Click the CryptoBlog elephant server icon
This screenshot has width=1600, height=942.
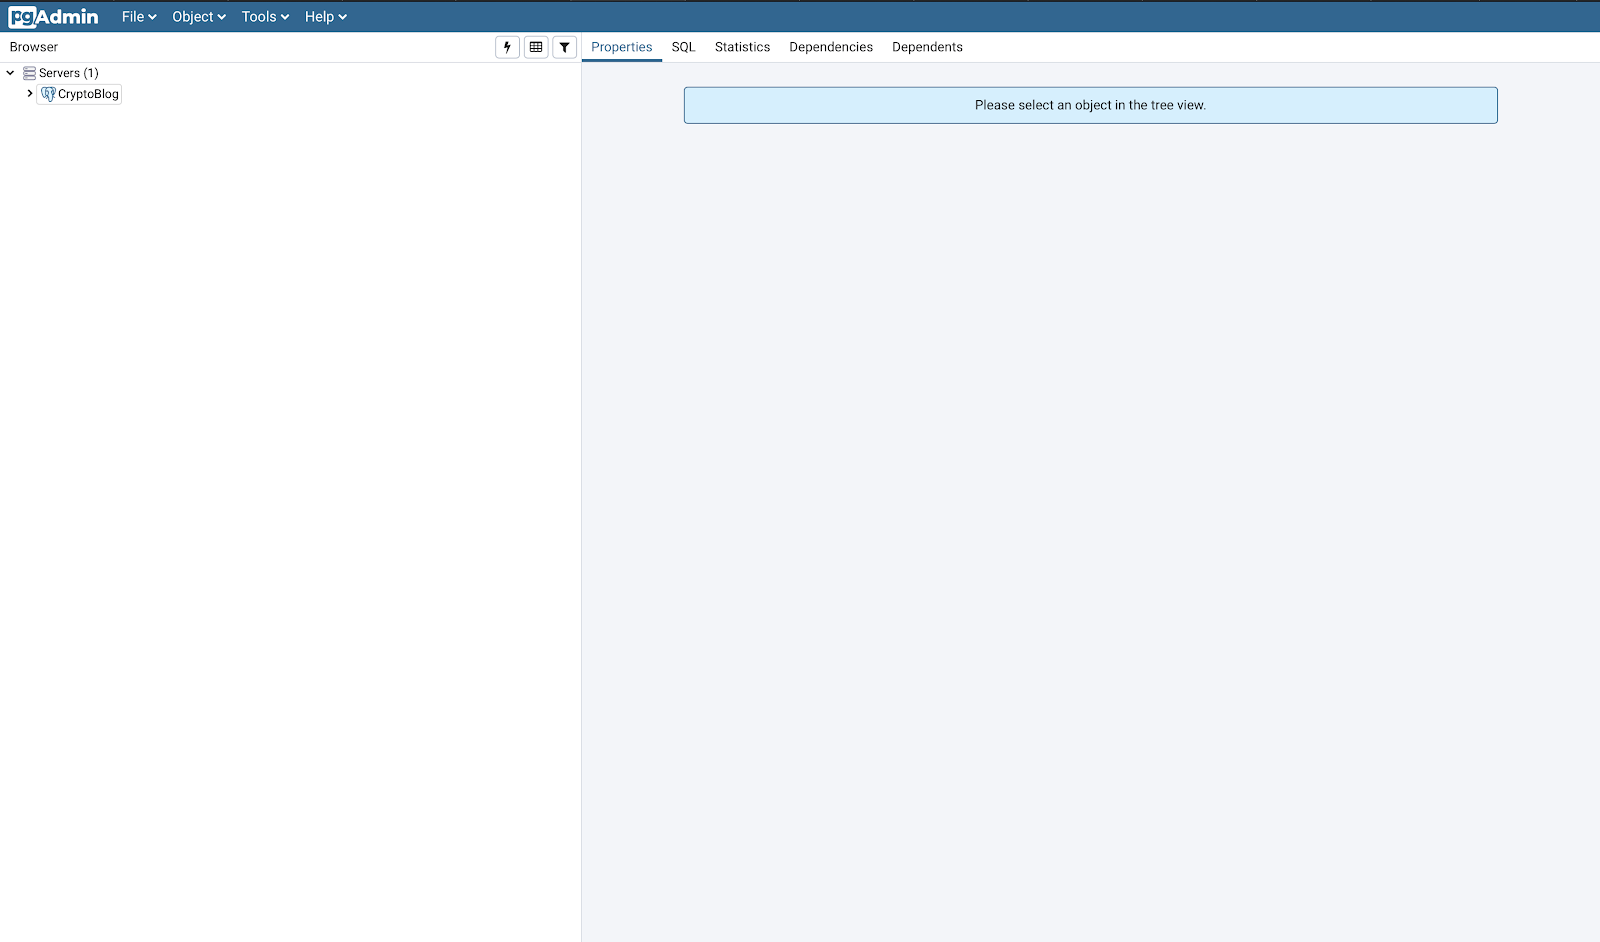(x=48, y=94)
